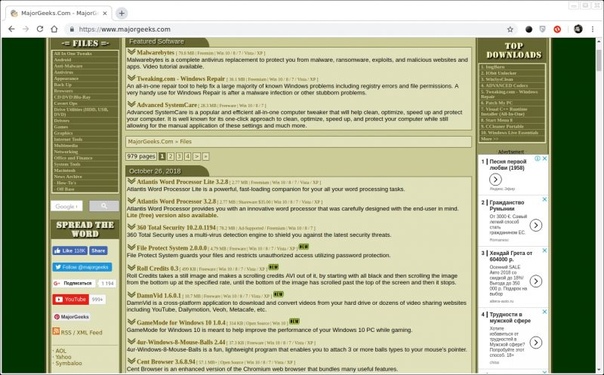Open DamnVid 1.6.0.1 download link
This screenshot has width=604, height=375.
click(159, 296)
